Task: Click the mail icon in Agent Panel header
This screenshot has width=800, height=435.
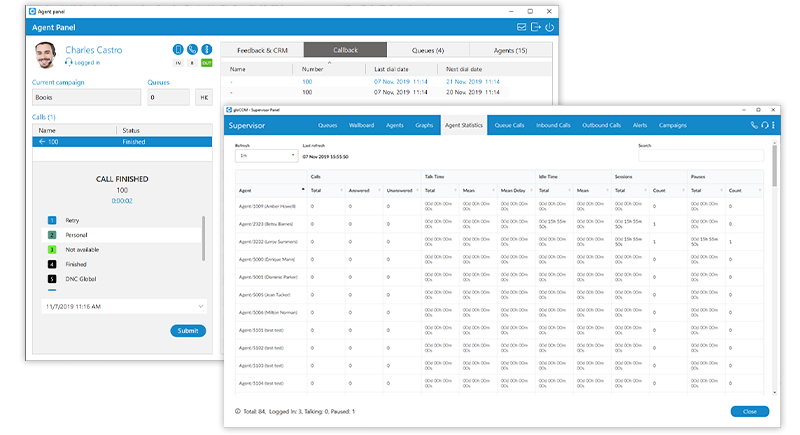Action: click(521, 27)
